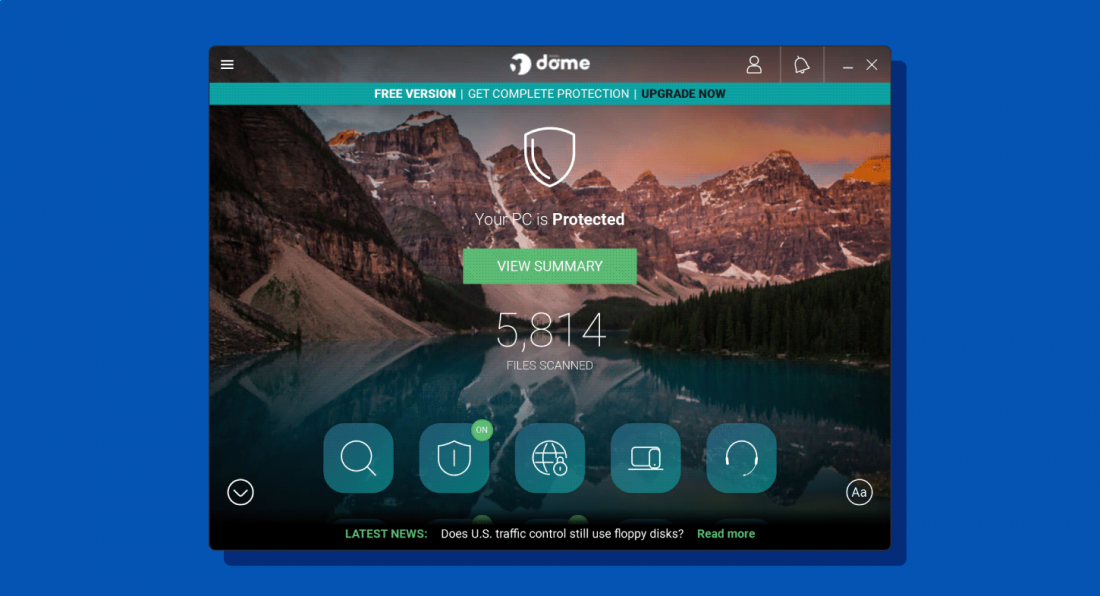Click the shield protection status icon
The height and width of the screenshot is (596, 1100).
pos(550,155)
